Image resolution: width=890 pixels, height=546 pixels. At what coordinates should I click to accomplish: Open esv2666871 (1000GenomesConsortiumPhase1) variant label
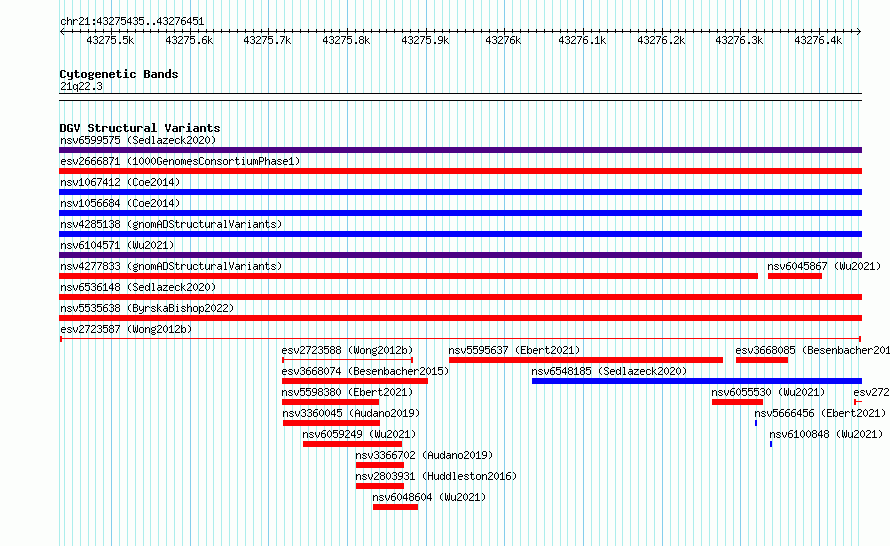180,161
